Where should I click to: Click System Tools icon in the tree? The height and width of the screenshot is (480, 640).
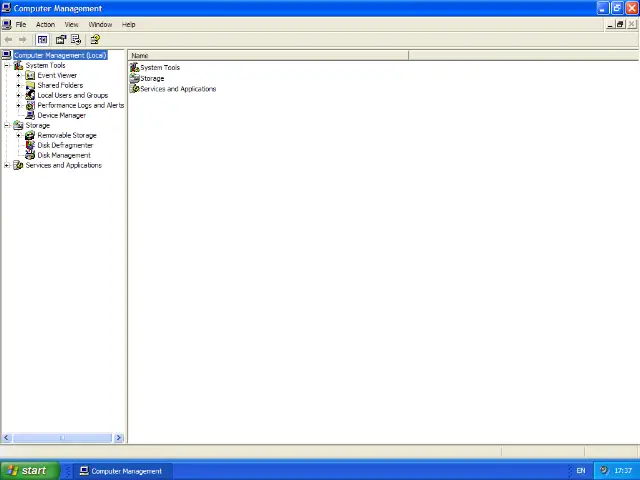(x=18, y=65)
